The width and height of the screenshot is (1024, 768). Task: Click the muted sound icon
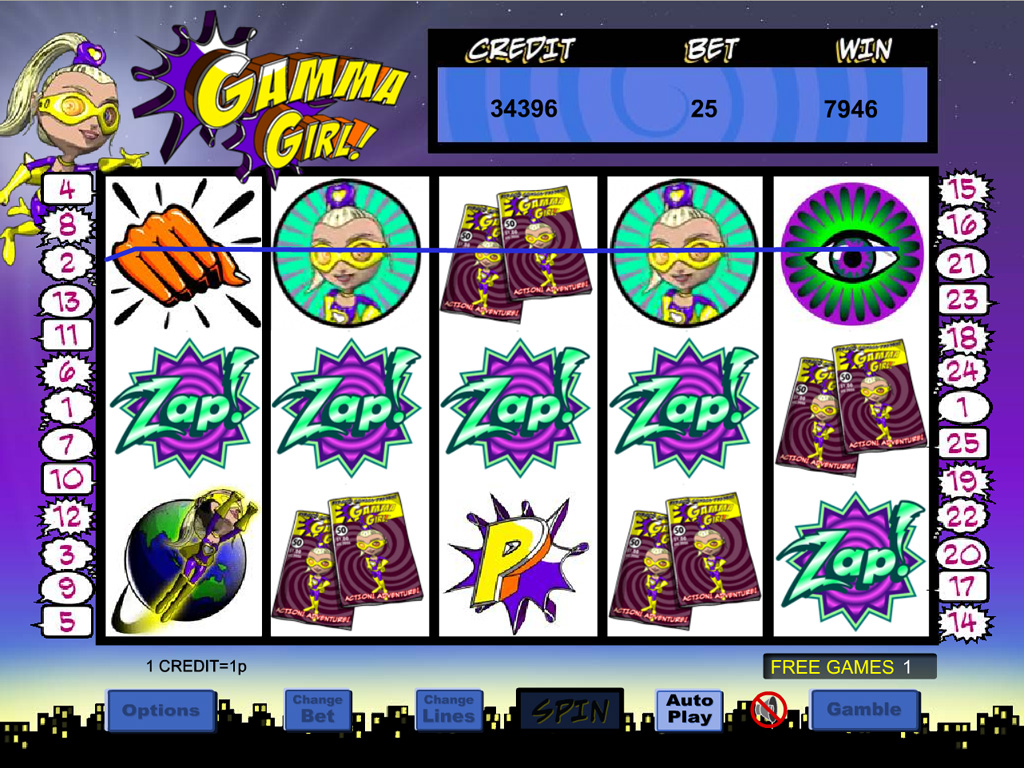pyautogui.click(x=768, y=709)
